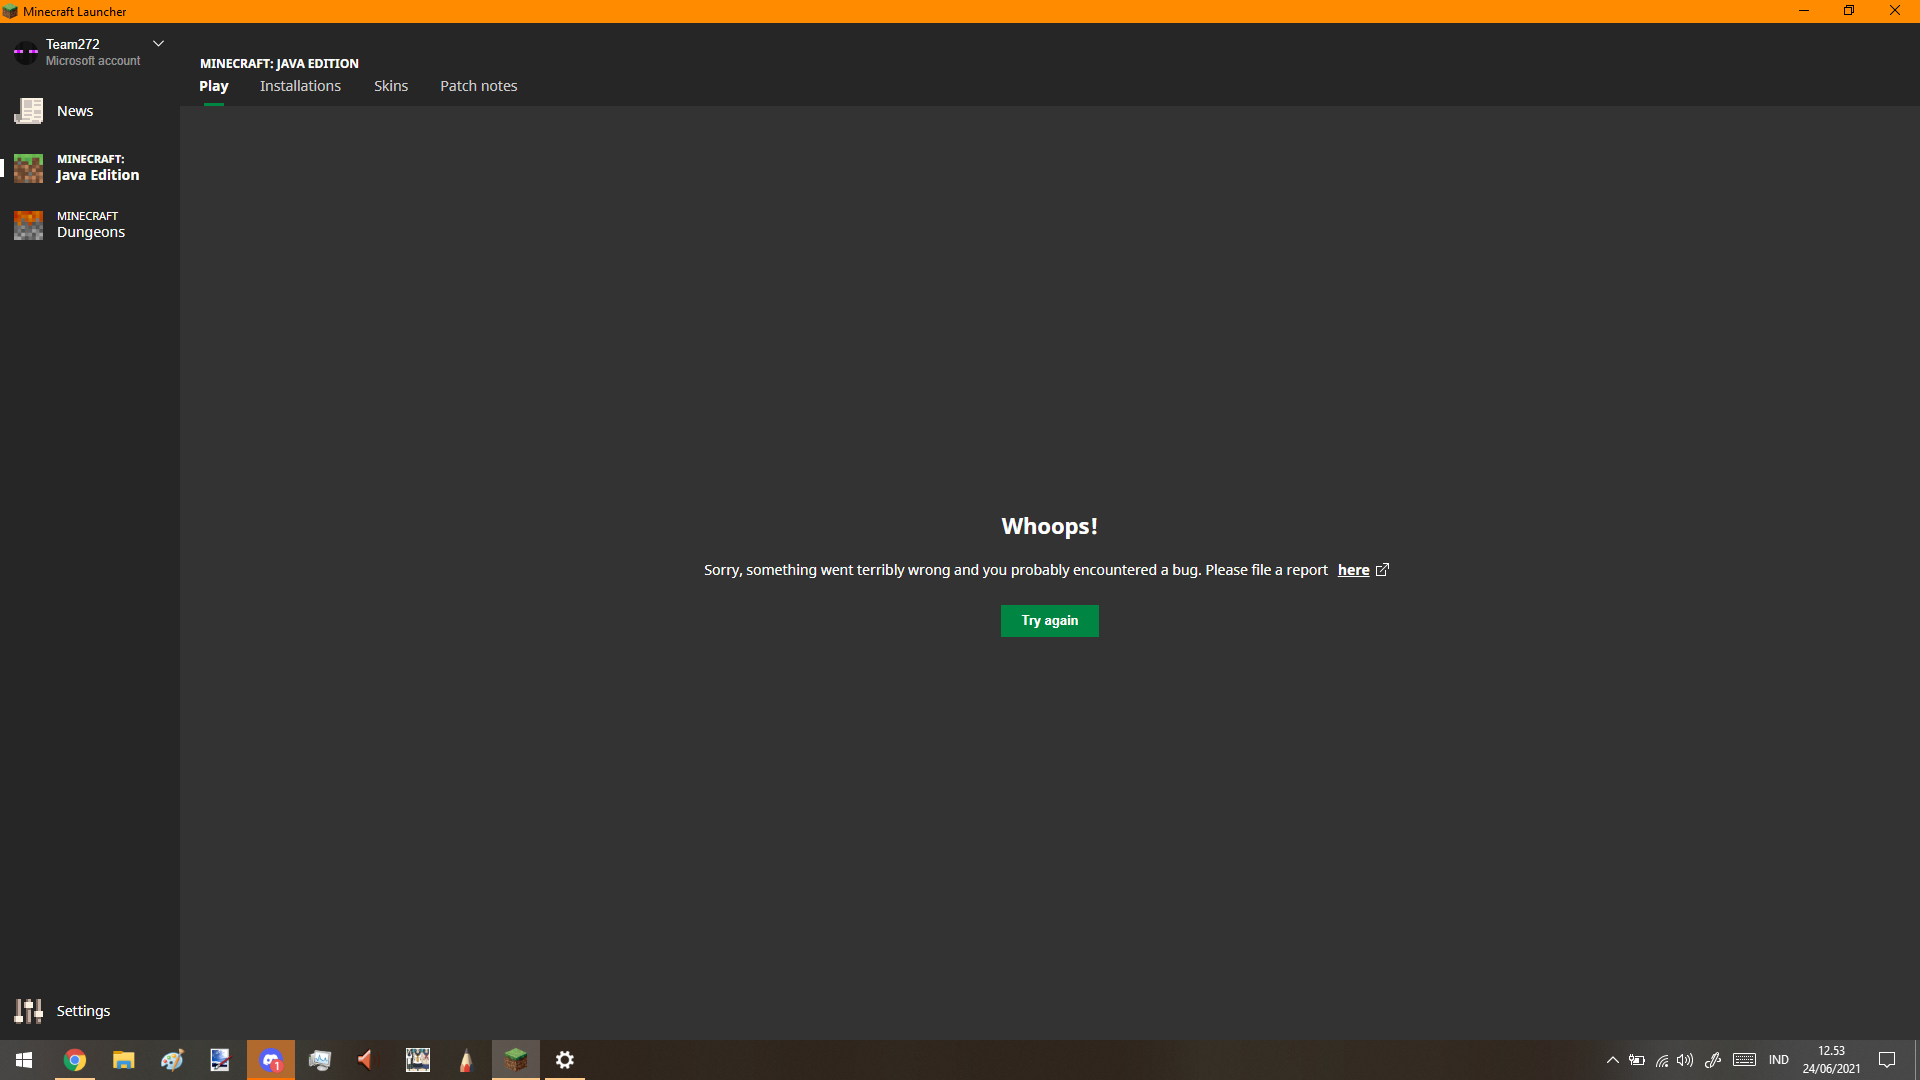
Task: Open File Explorer from taskbar
Action: [x=123, y=1060]
